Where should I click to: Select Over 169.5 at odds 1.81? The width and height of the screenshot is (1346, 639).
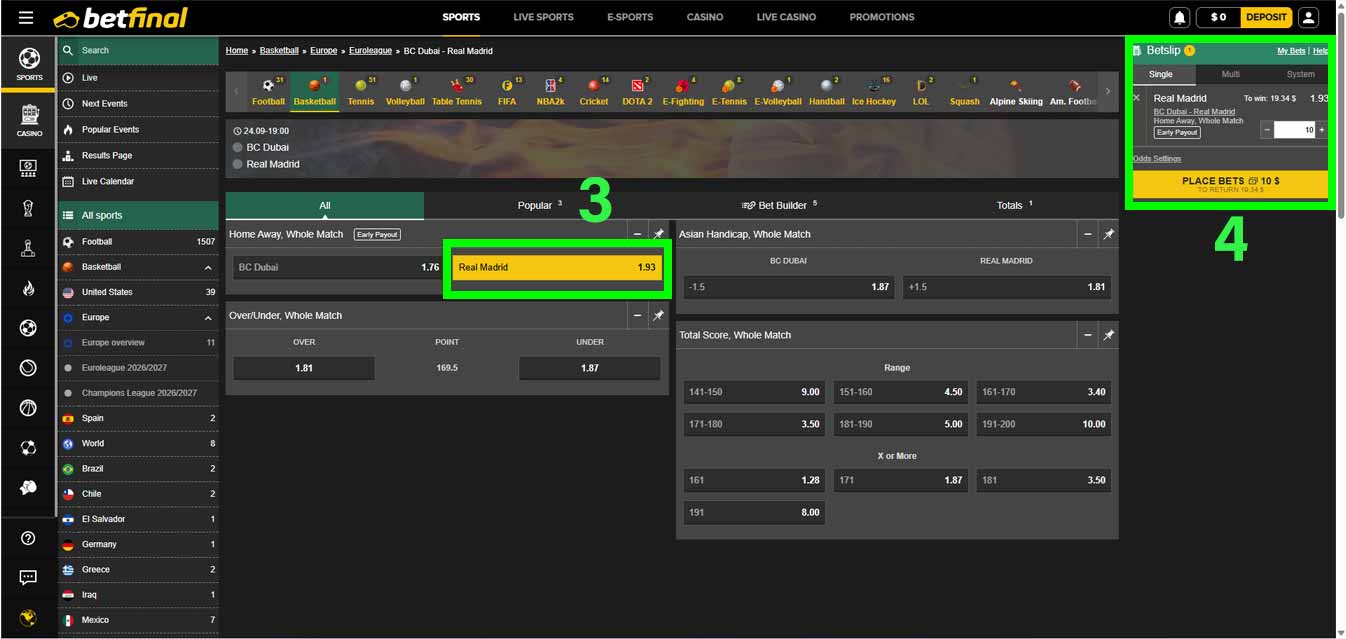tap(304, 368)
